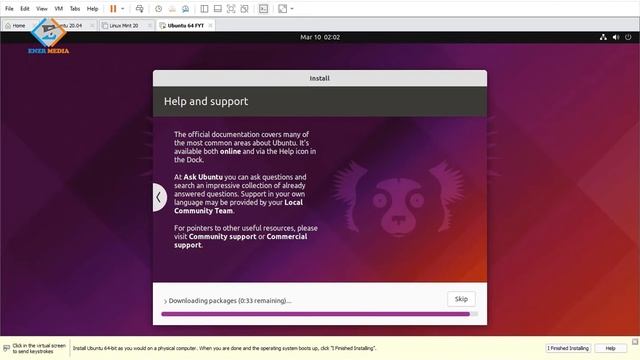Select the Ubuntu 64 FYT tab
Screen dimensions: 640x360
(185, 25)
